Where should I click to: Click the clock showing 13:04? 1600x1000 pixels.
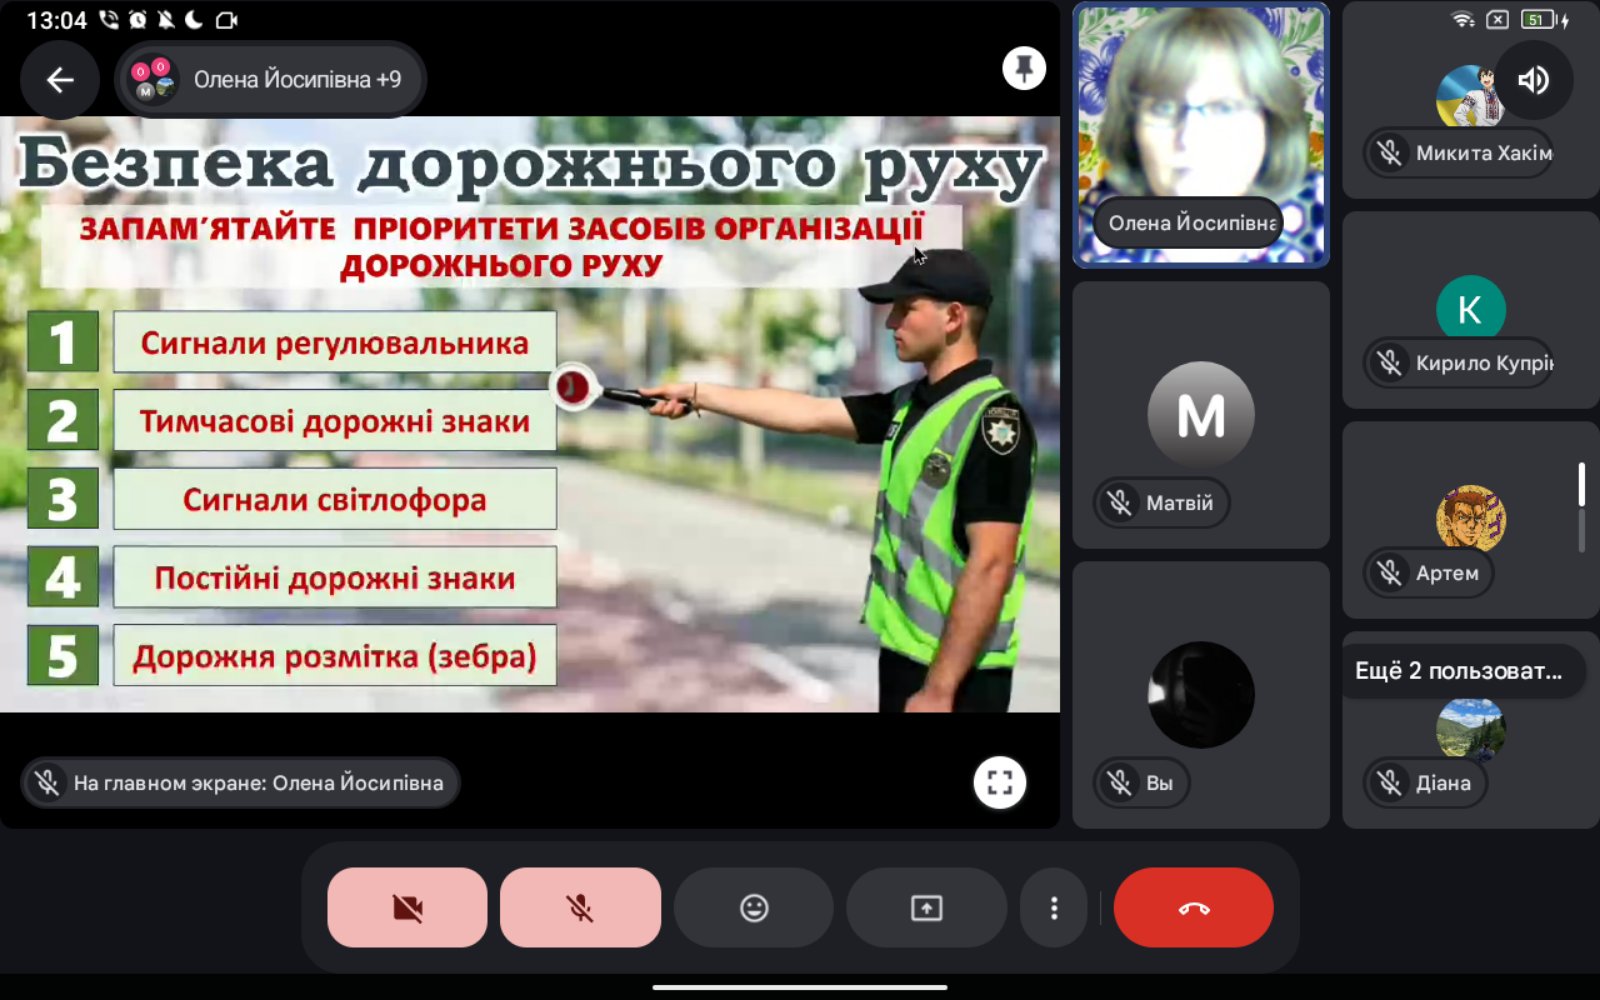(x=56, y=20)
